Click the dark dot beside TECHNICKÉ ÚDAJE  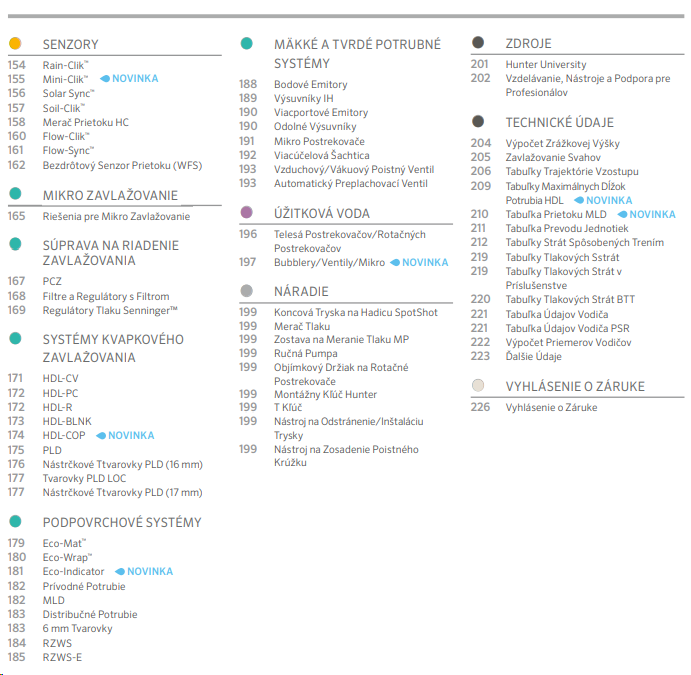(x=478, y=121)
